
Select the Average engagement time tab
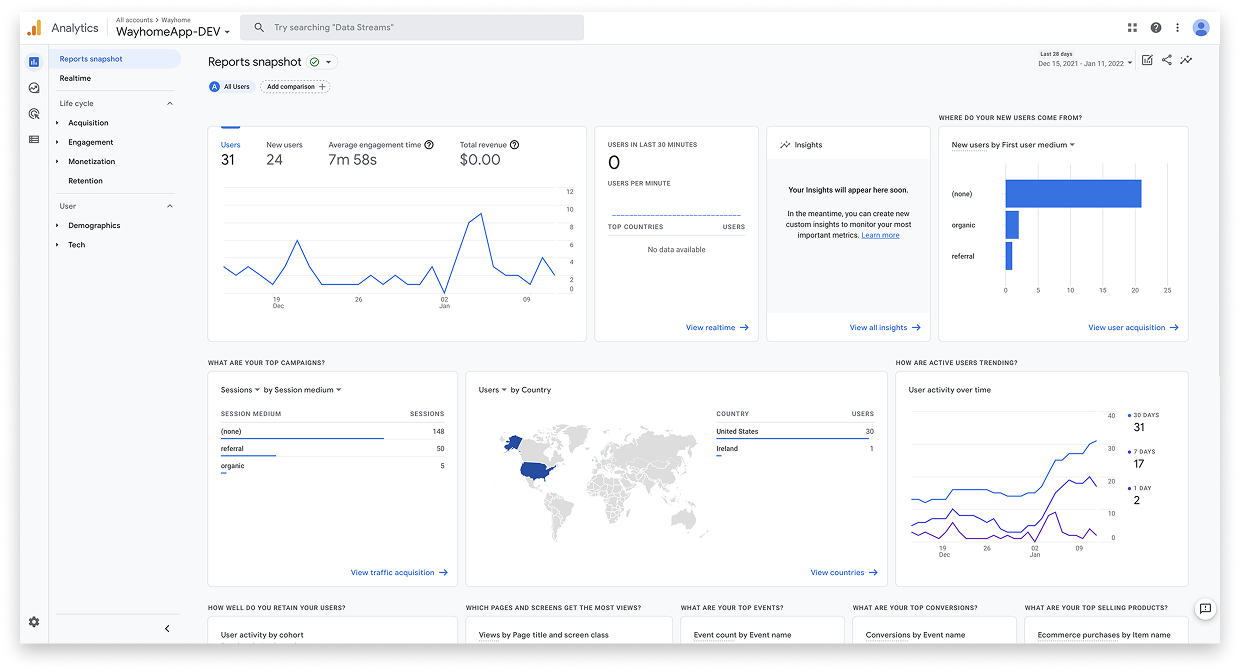coord(380,153)
